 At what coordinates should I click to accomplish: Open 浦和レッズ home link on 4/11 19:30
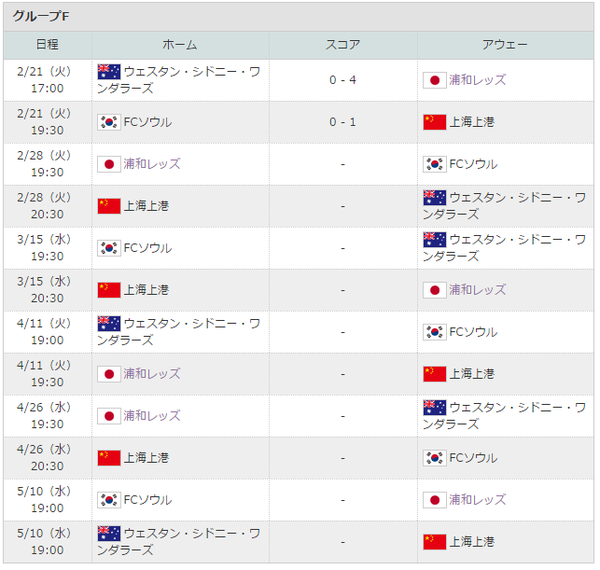152,374
